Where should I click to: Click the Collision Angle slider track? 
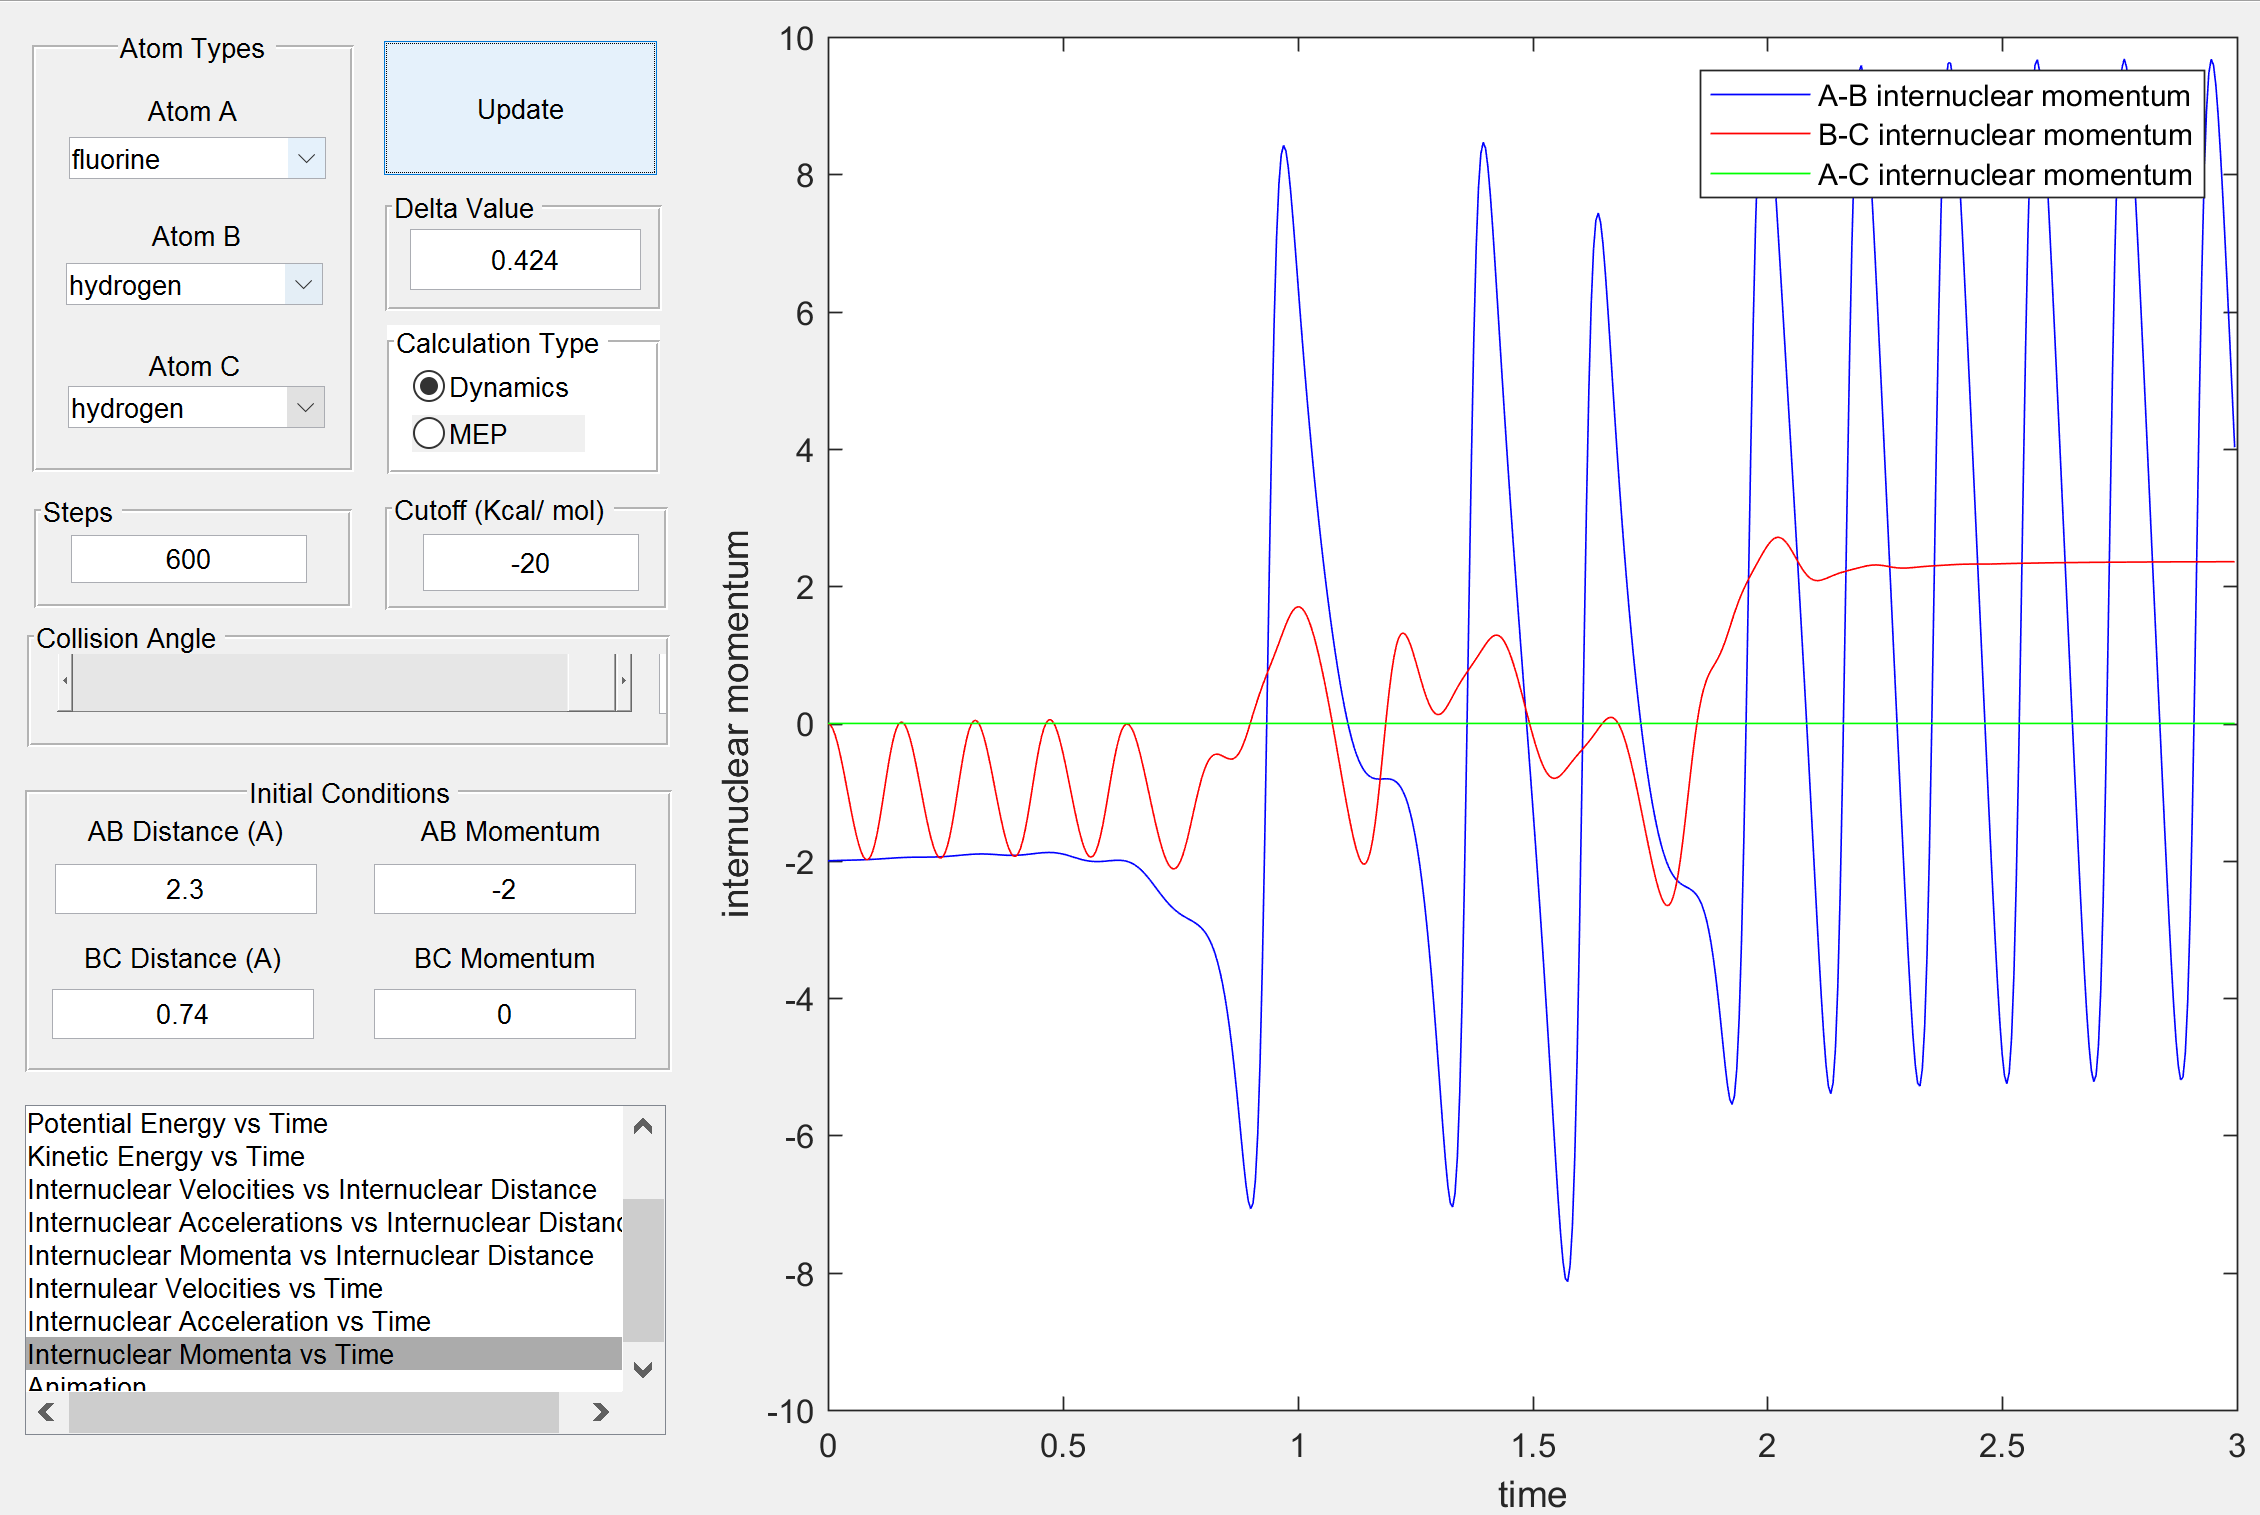pos(320,681)
